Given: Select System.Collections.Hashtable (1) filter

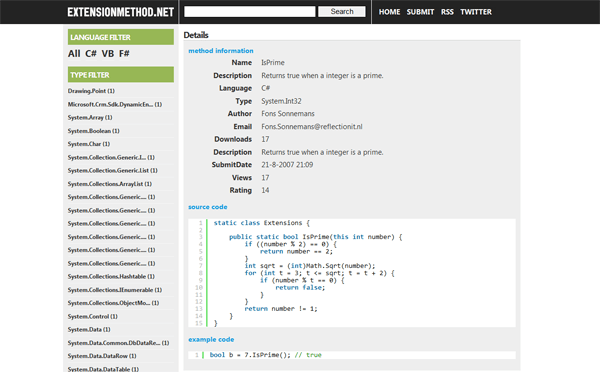Looking at the screenshot, I should coord(111,276).
